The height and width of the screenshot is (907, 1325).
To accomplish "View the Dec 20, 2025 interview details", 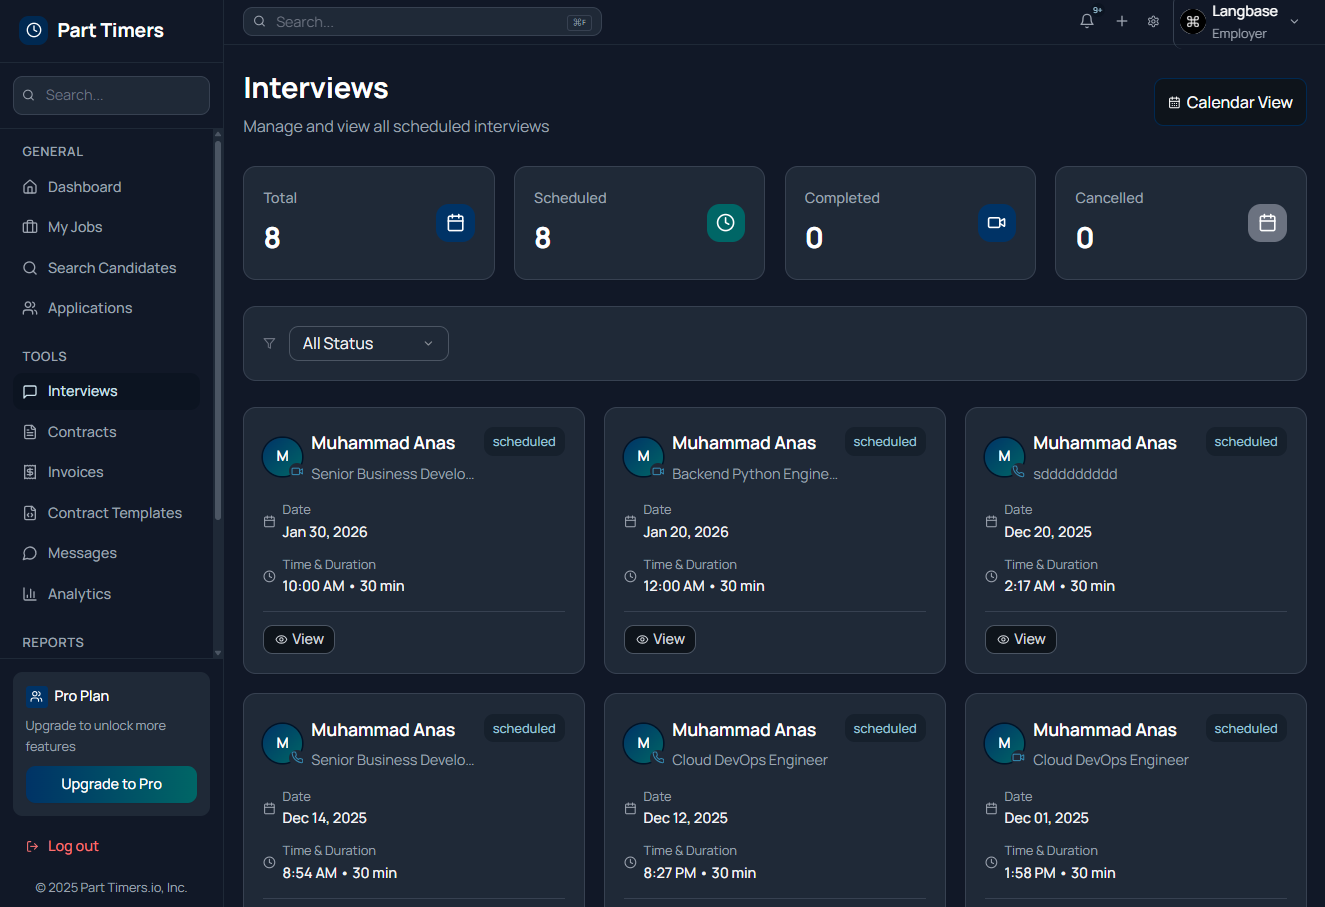I will [x=1020, y=639].
